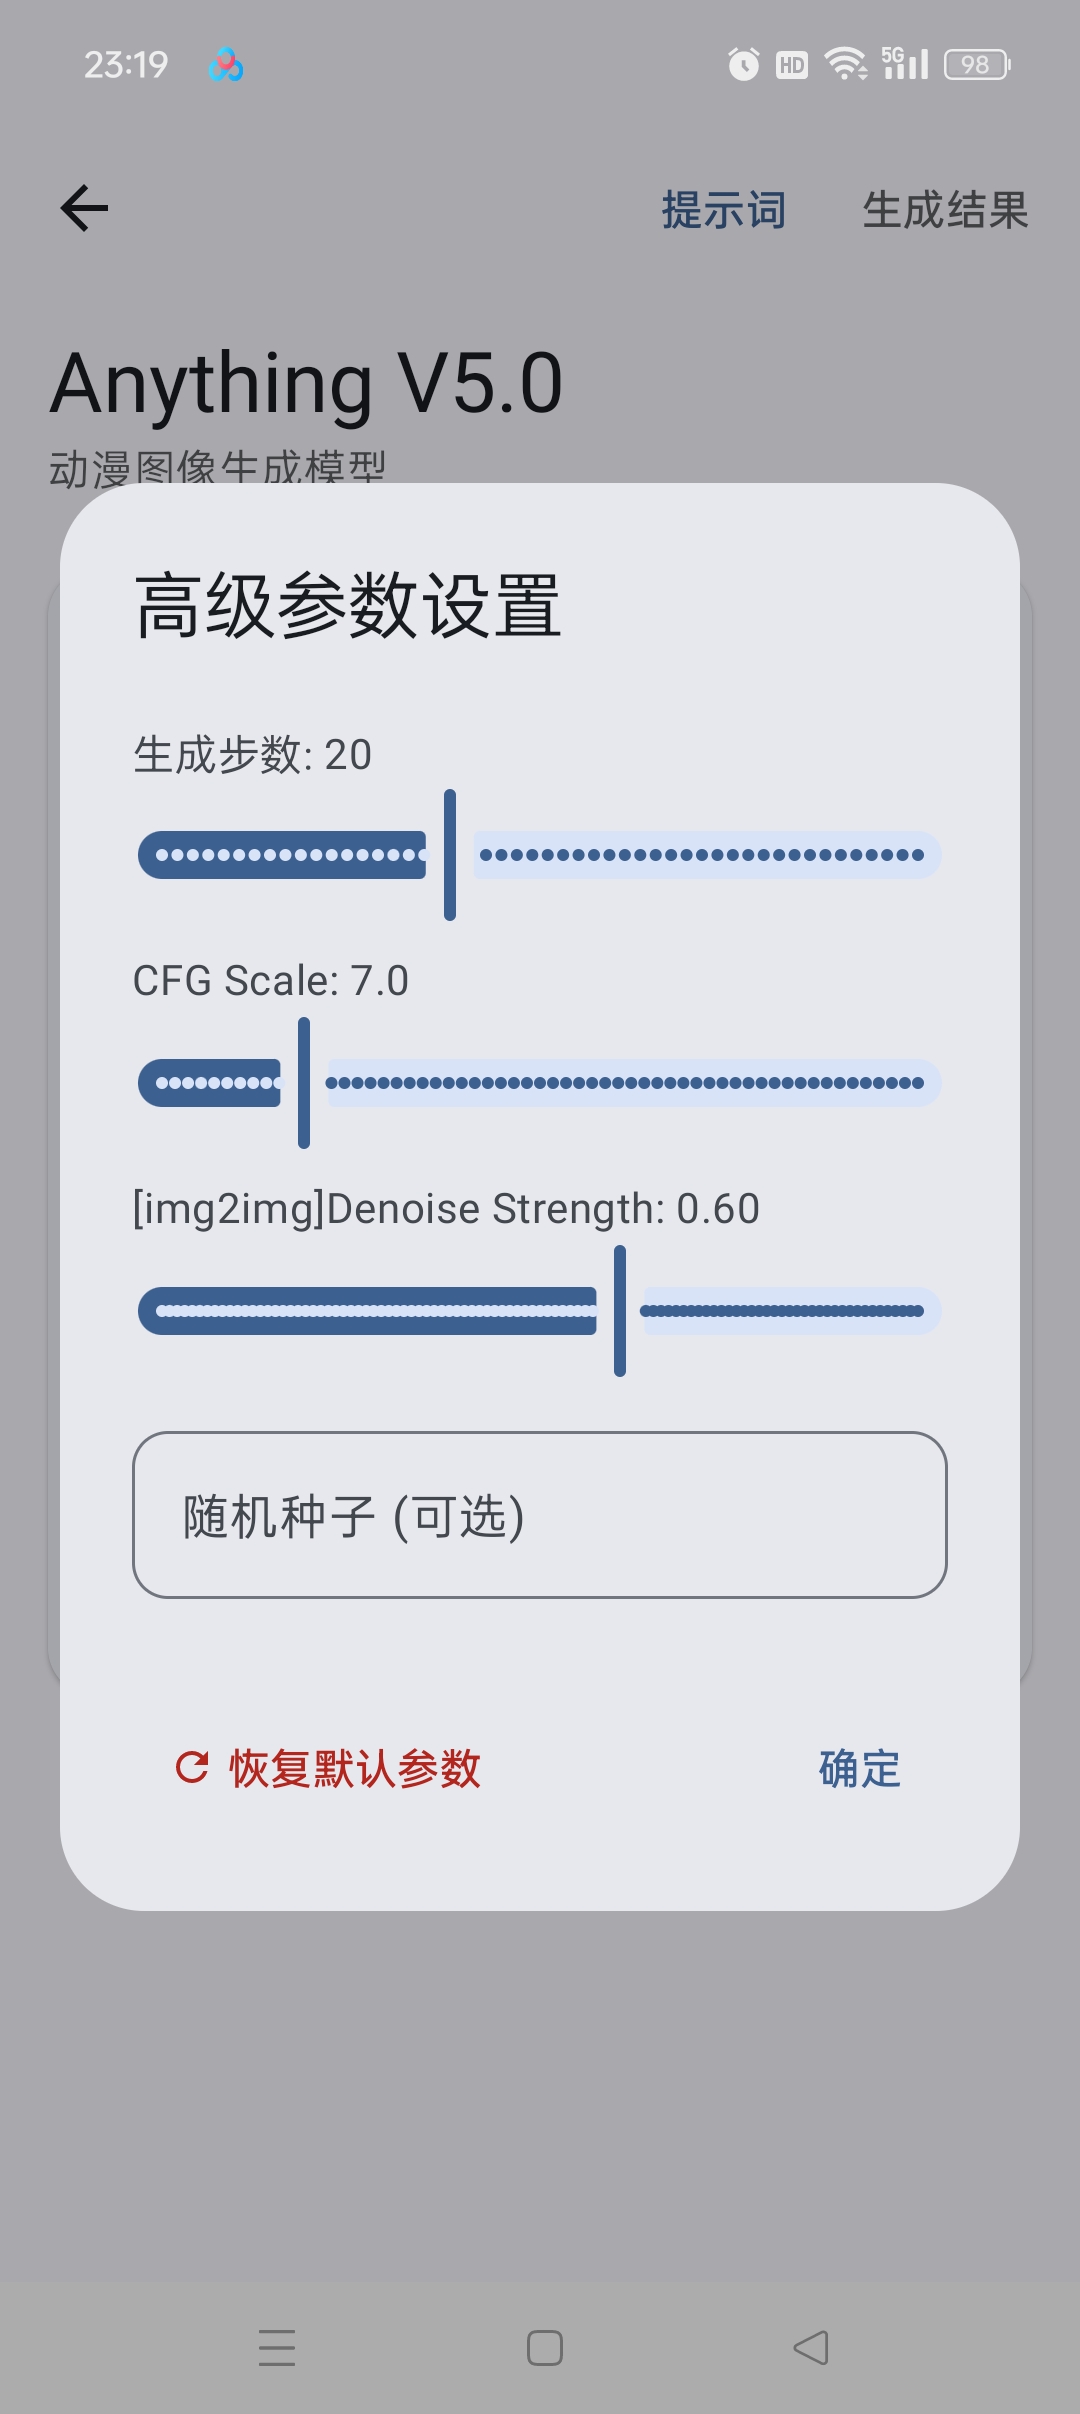Focus the 随机种子 (可选) input field
1080x2414 pixels.
tap(540, 1515)
